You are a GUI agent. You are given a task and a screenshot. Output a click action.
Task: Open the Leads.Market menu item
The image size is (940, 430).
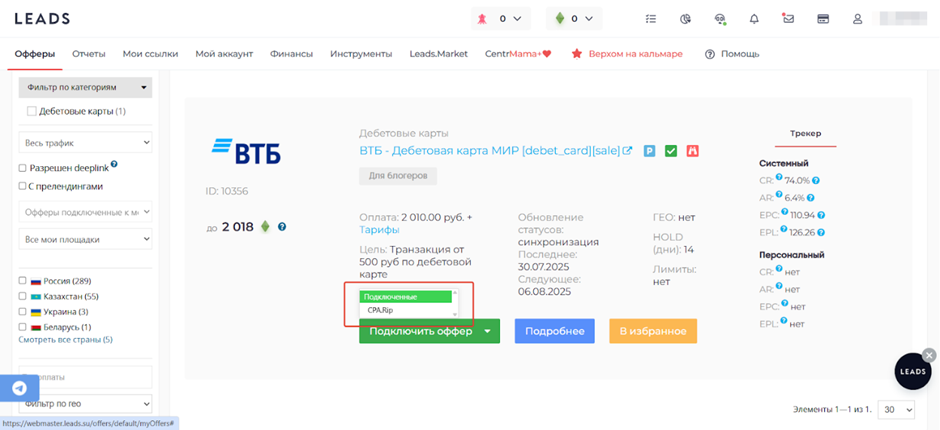[438, 54]
